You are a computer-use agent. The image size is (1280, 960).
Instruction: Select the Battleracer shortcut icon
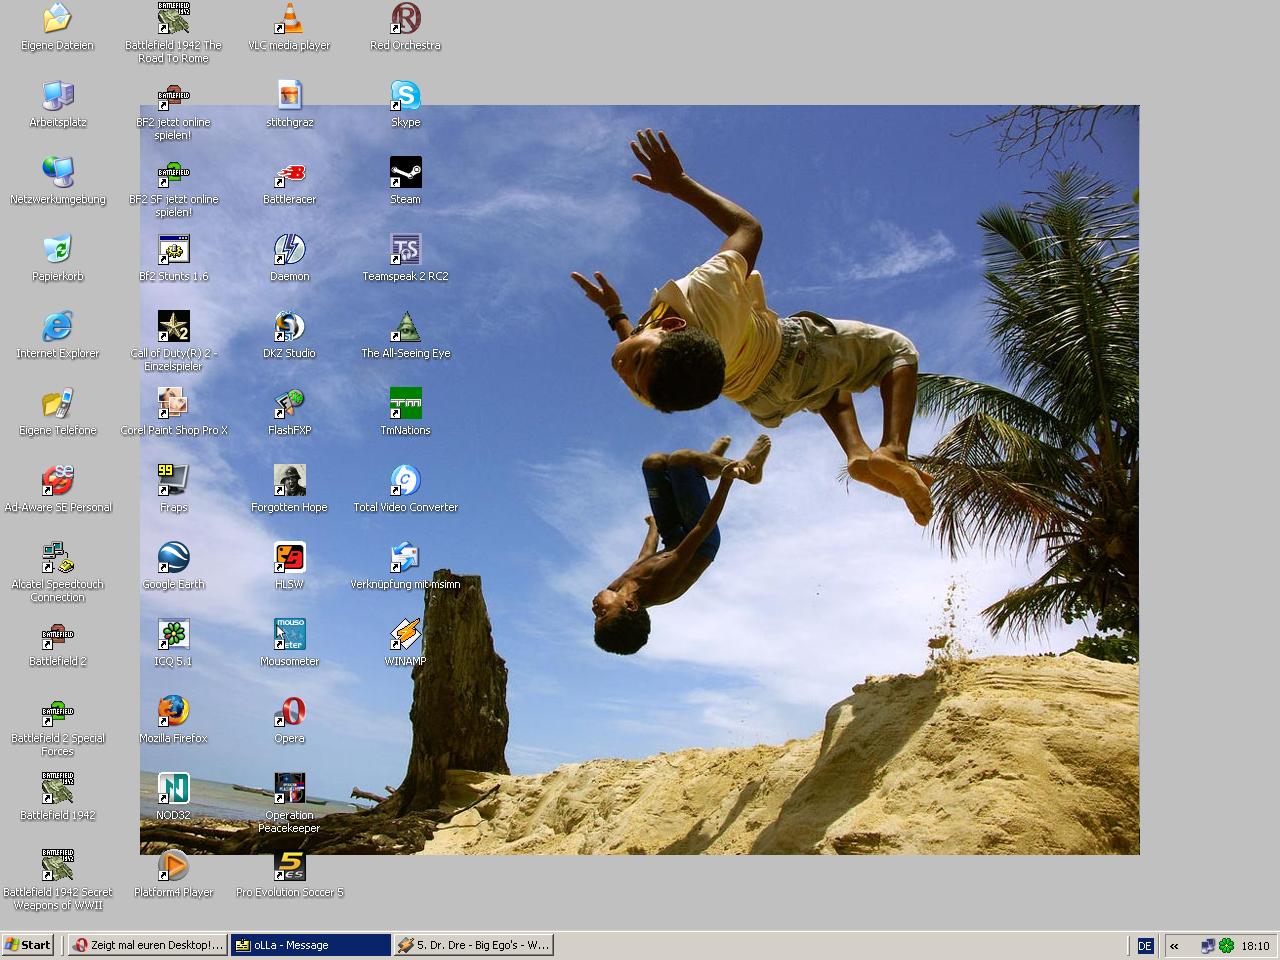(290, 172)
